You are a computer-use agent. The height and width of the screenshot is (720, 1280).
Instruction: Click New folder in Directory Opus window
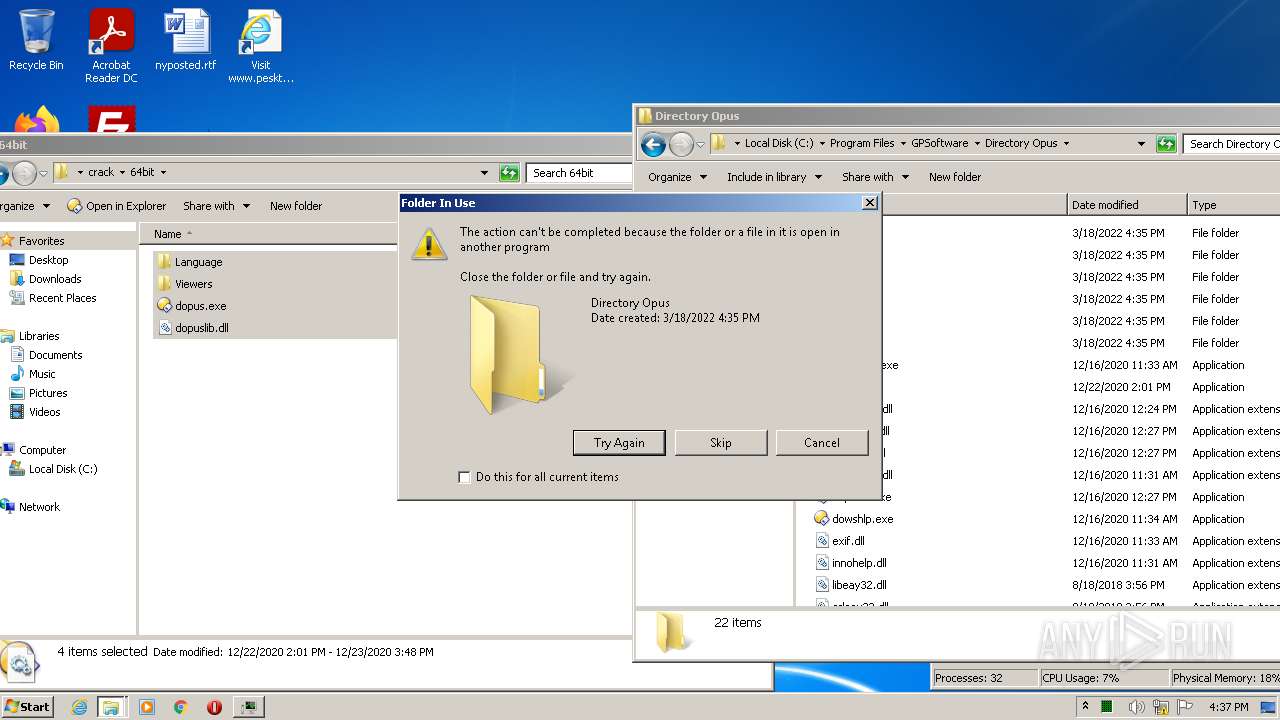(x=955, y=177)
